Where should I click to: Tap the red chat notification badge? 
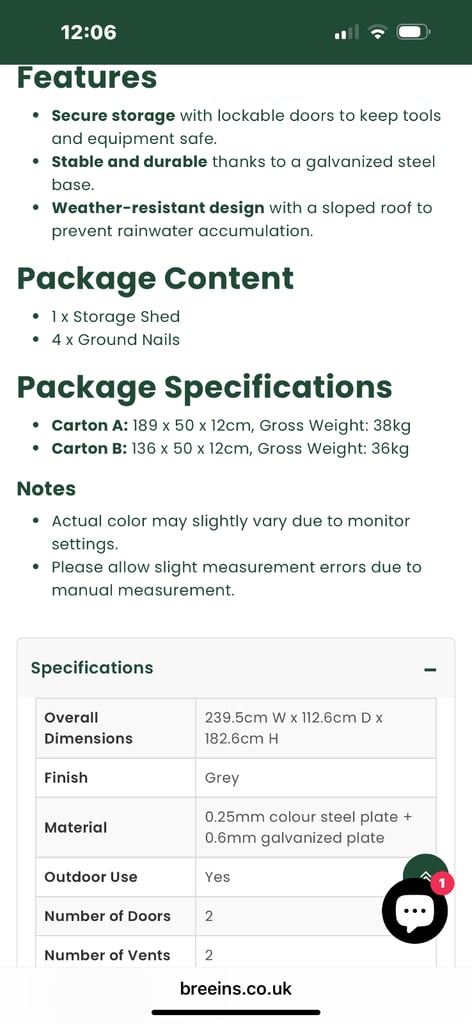442,884
